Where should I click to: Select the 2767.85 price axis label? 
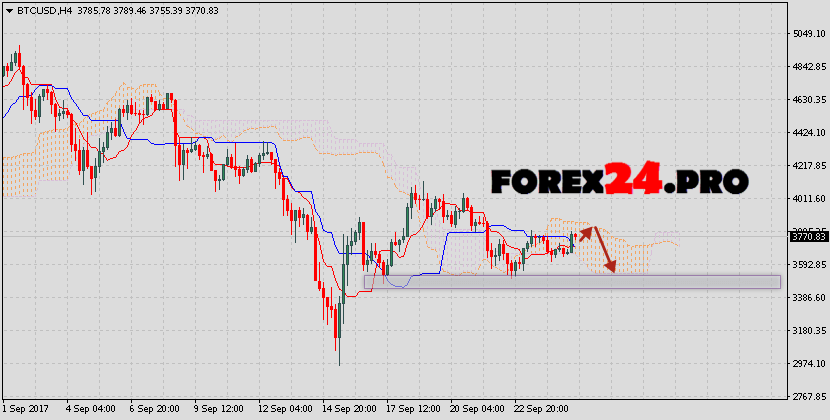[x=808, y=397]
